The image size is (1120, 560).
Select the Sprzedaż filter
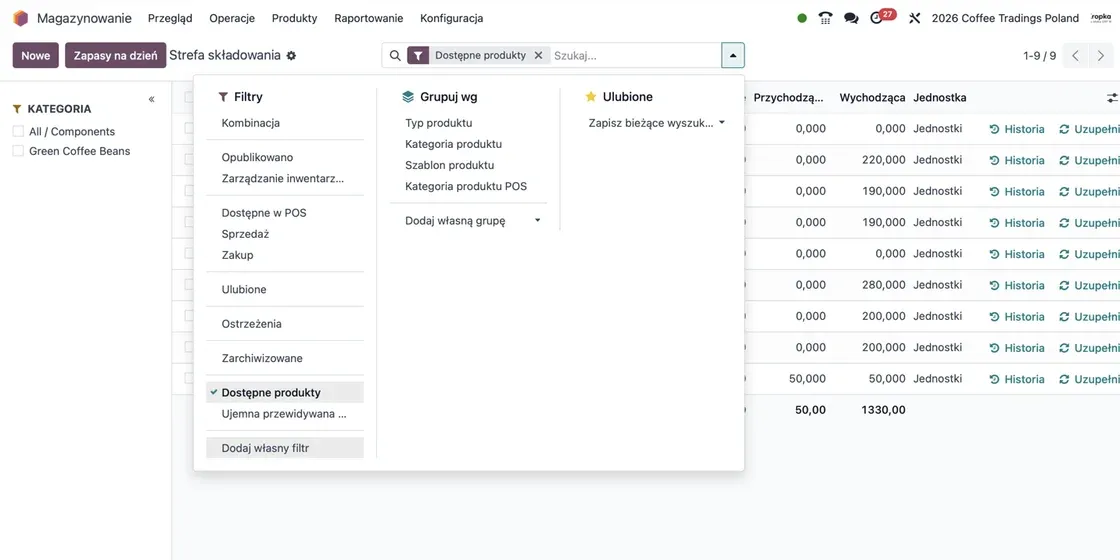point(285,234)
